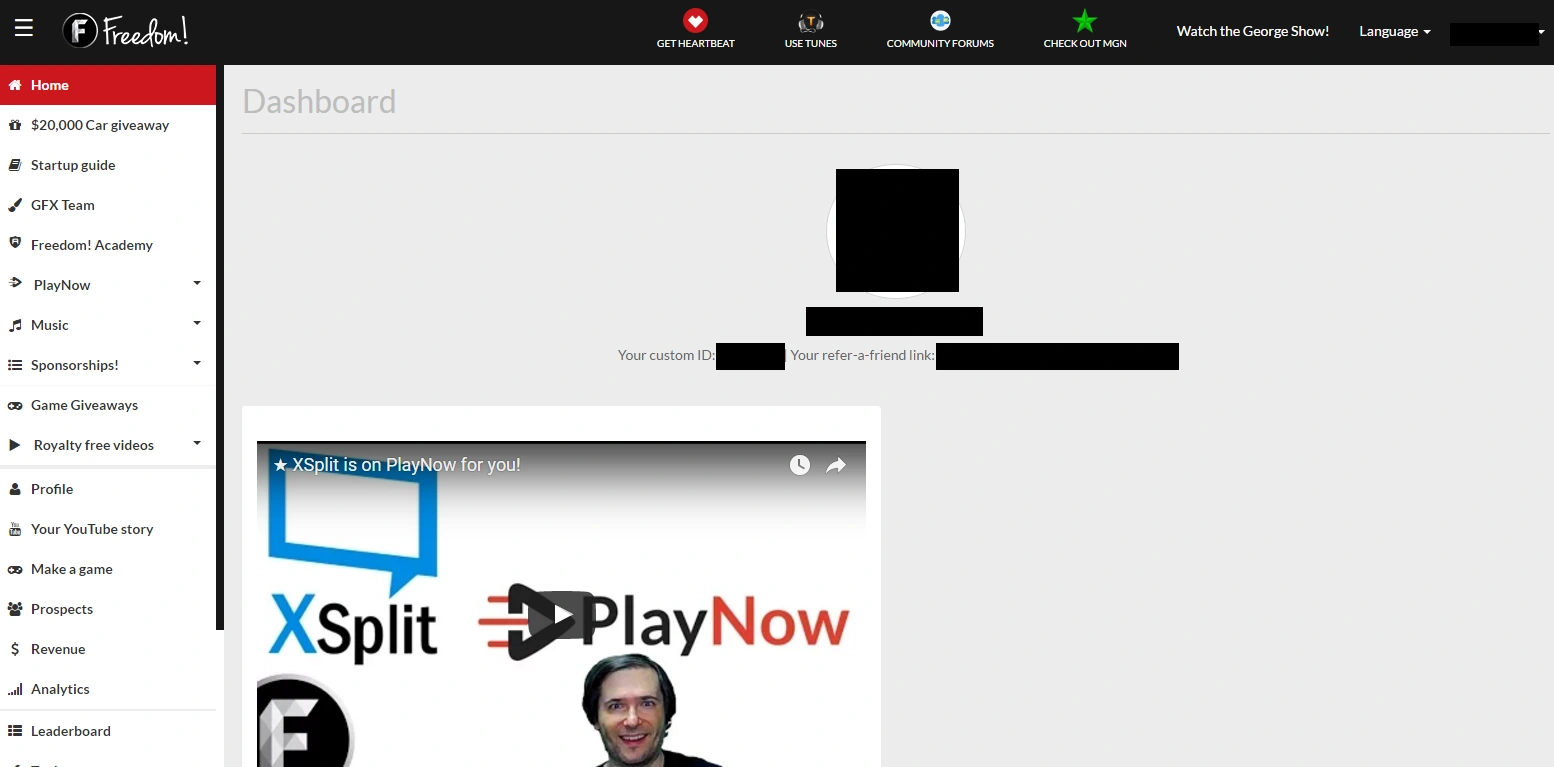Click the group icon for Prospects
The height and width of the screenshot is (767, 1554).
(14, 609)
